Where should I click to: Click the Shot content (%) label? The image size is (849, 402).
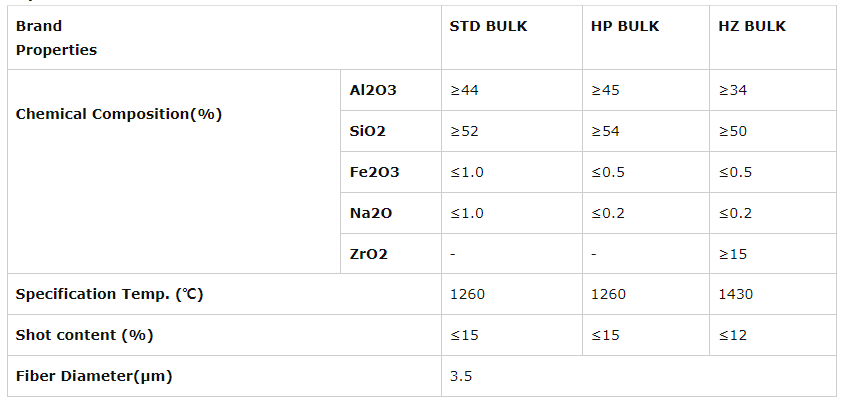(x=85, y=335)
